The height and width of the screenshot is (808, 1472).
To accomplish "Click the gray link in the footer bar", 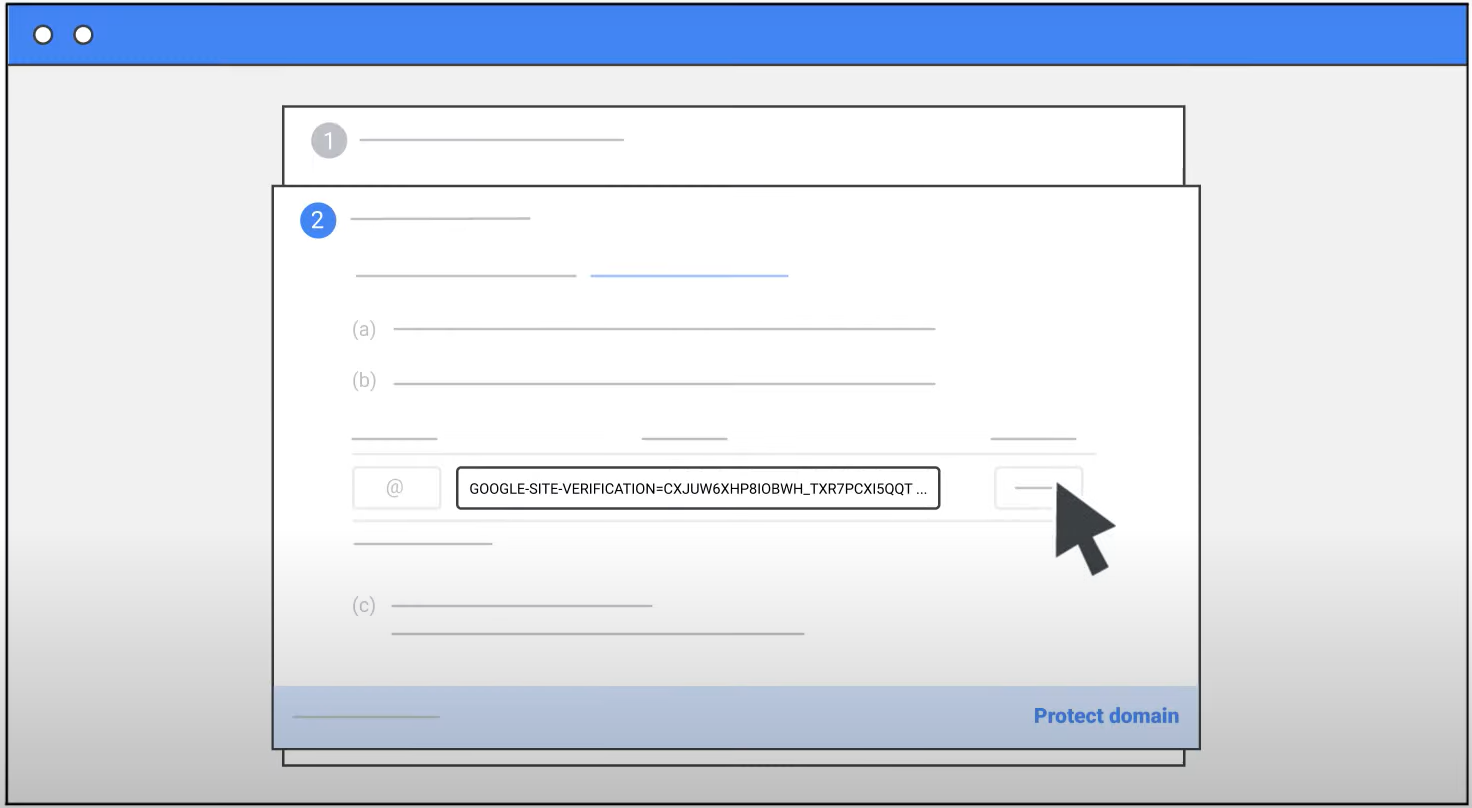I will [364, 716].
